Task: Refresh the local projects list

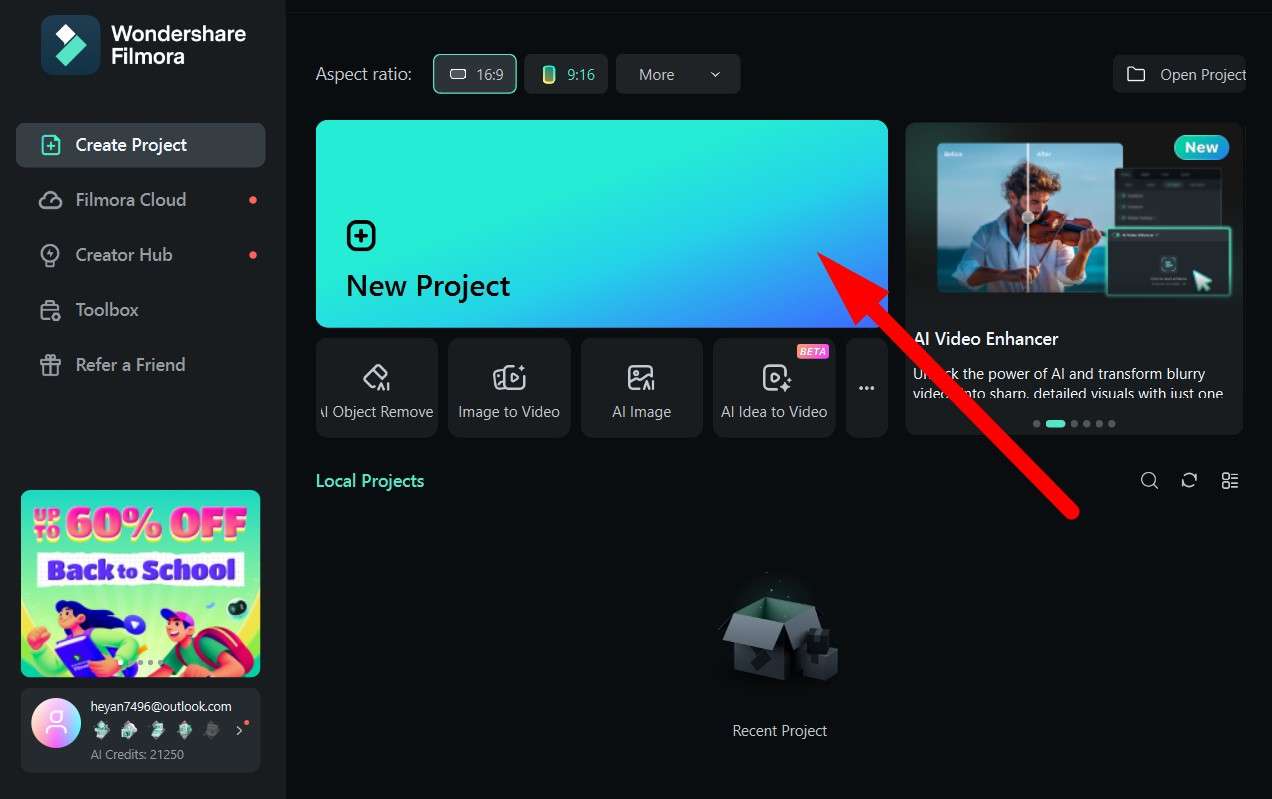Action: coord(1189,481)
